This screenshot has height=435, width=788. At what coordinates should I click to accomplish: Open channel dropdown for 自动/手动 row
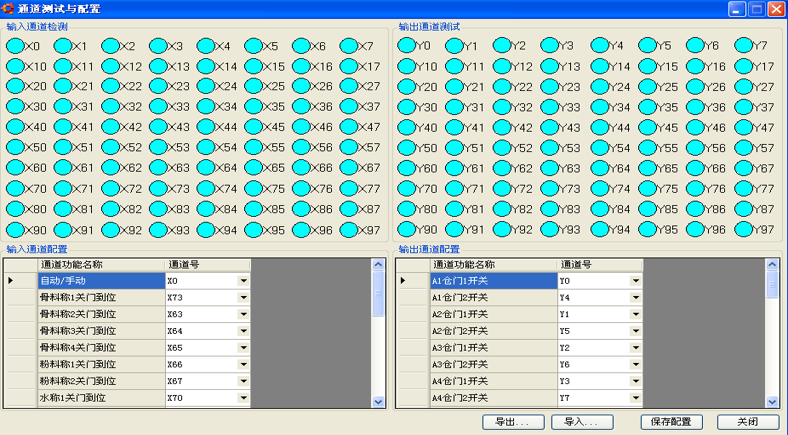[243, 281]
